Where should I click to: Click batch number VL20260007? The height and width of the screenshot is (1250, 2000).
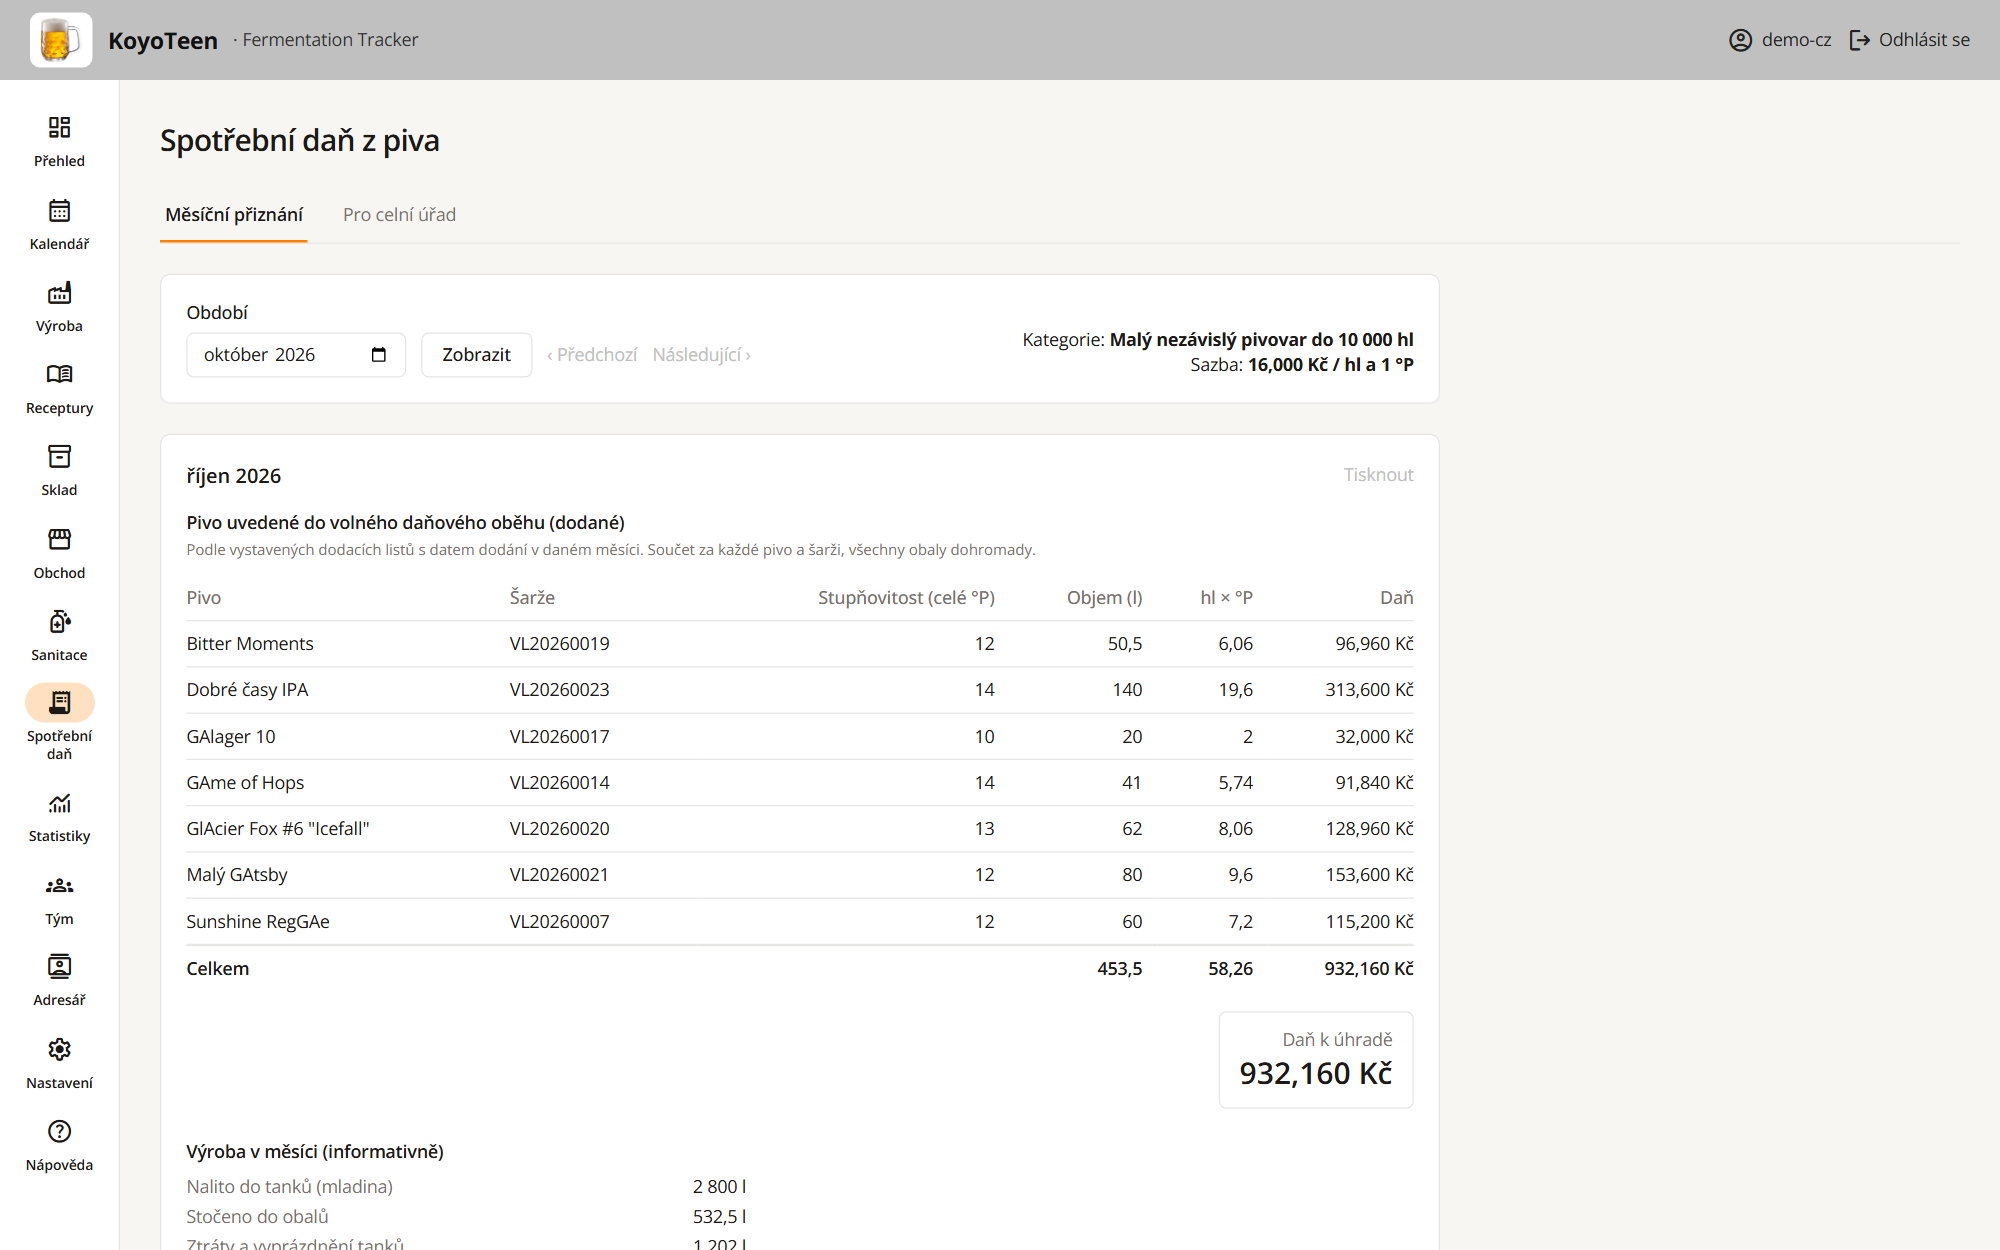560,922
